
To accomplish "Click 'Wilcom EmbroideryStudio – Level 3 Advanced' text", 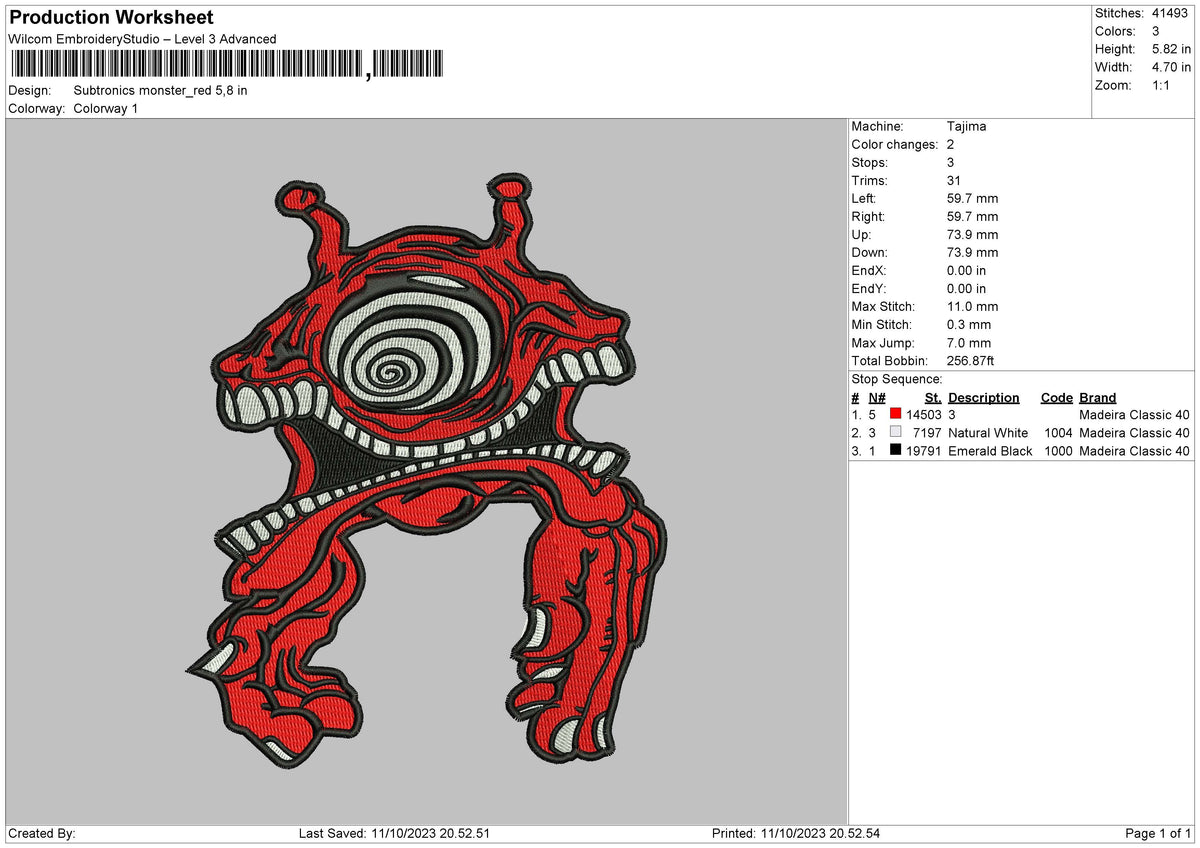I will point(142,39).
